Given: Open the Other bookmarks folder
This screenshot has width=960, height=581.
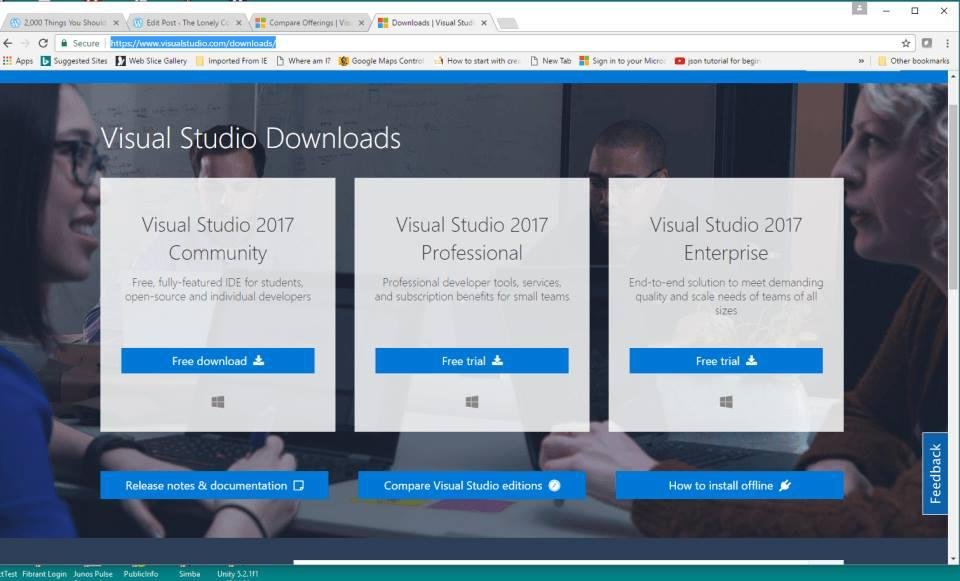Looking at the screenshot, I should pyautogui.click(x=913, y=61).
